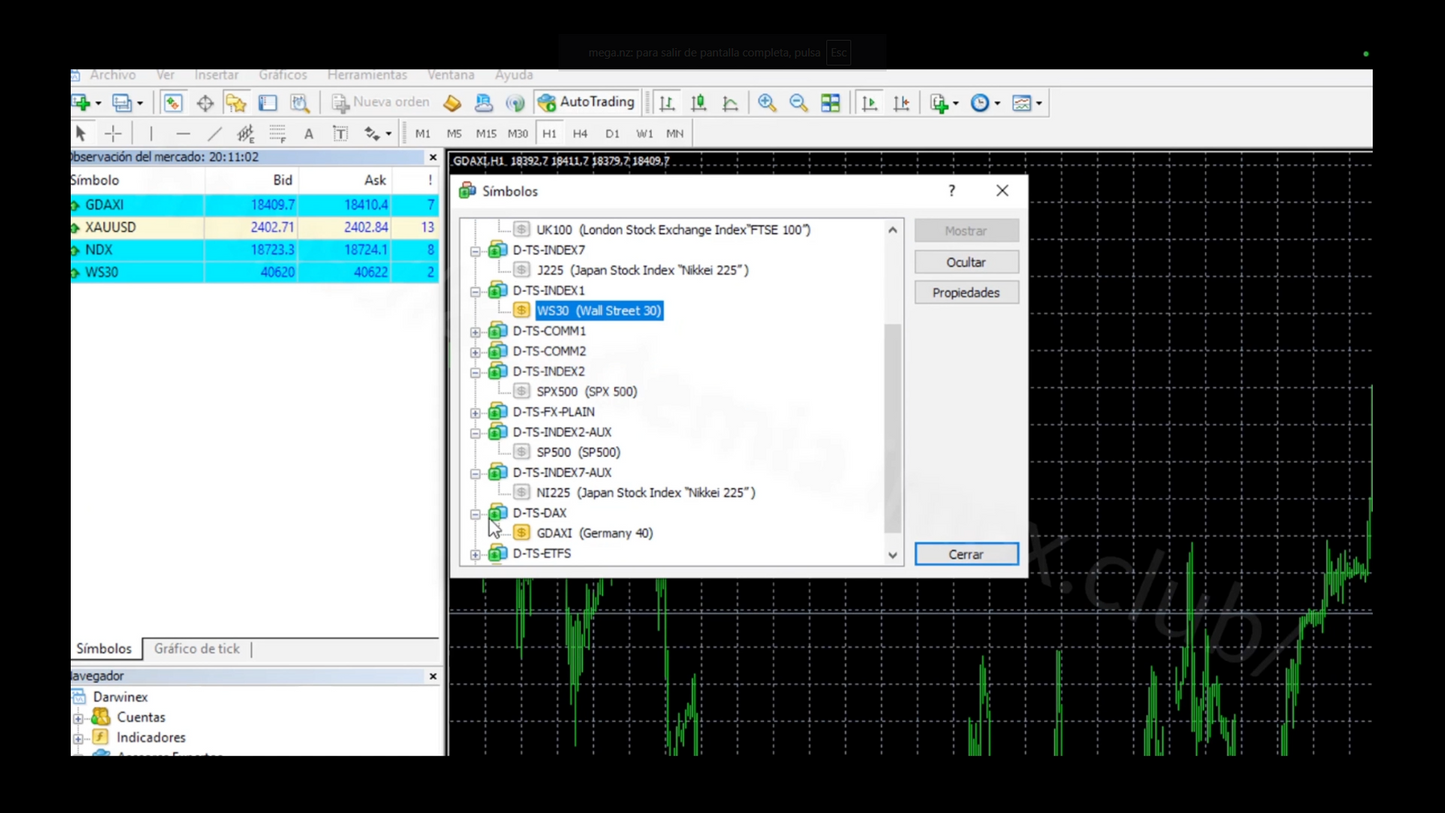Select the GDAXI (Germany 40) symbol

pos(594,533)
